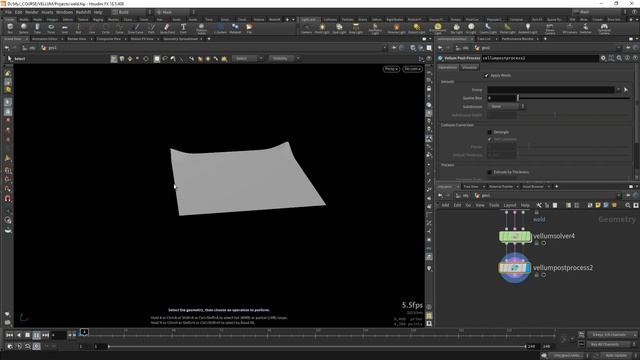This screenshot has width=640, height=360.
Task: Switch to the Geometry Spreadsheet tab
Action: click(x=180, y=39)
